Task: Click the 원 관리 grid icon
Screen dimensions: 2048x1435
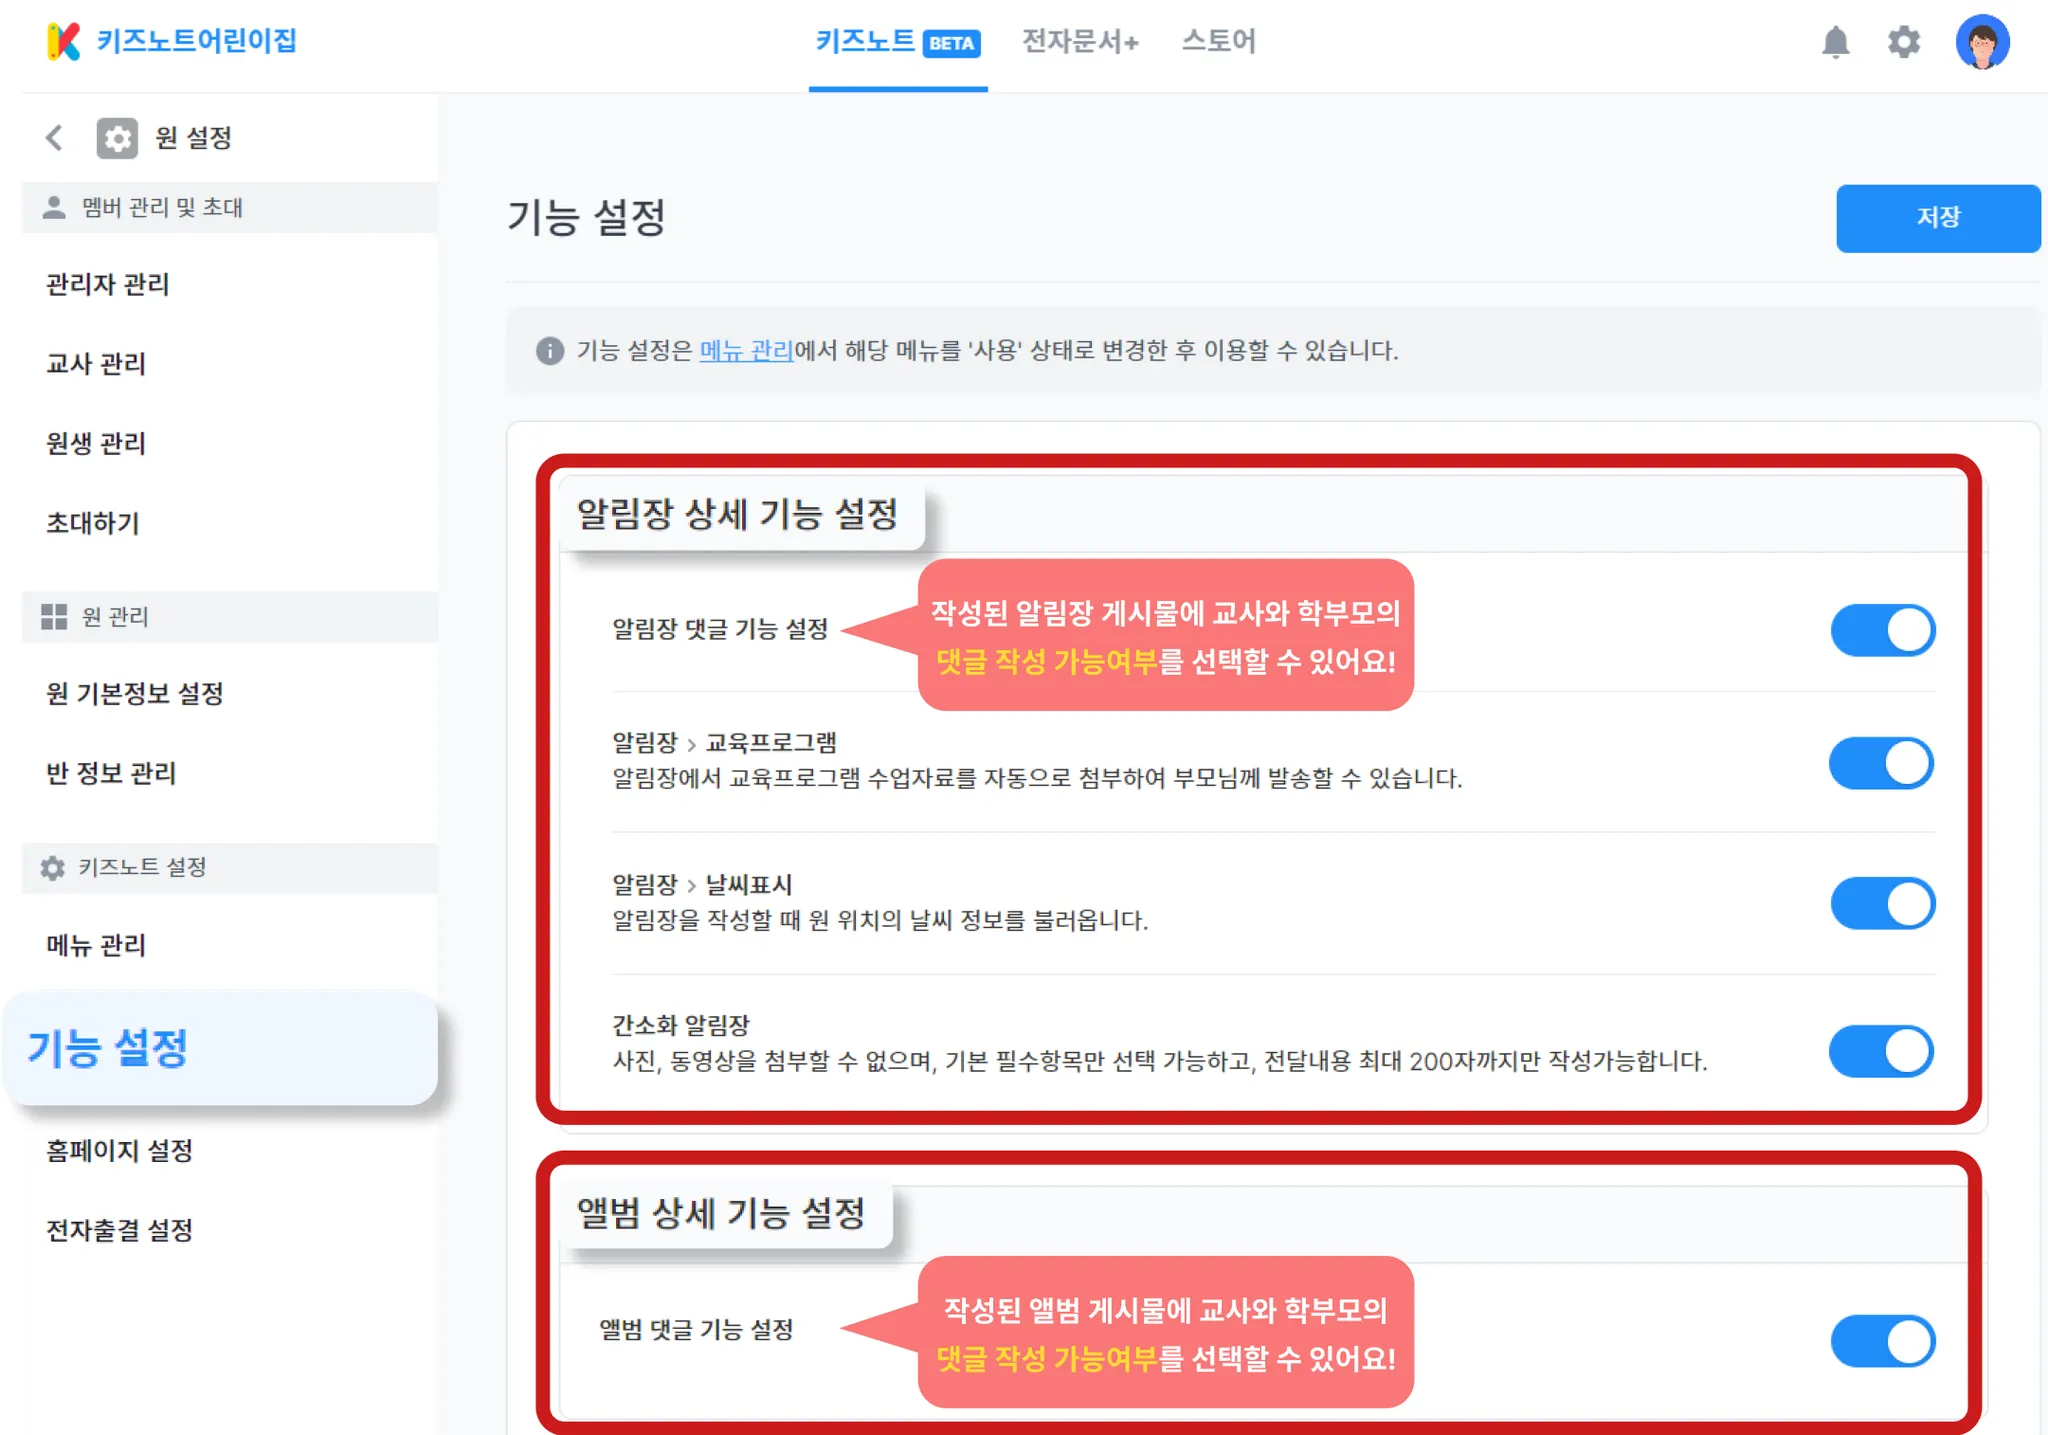Action: [x=54, y=616]
